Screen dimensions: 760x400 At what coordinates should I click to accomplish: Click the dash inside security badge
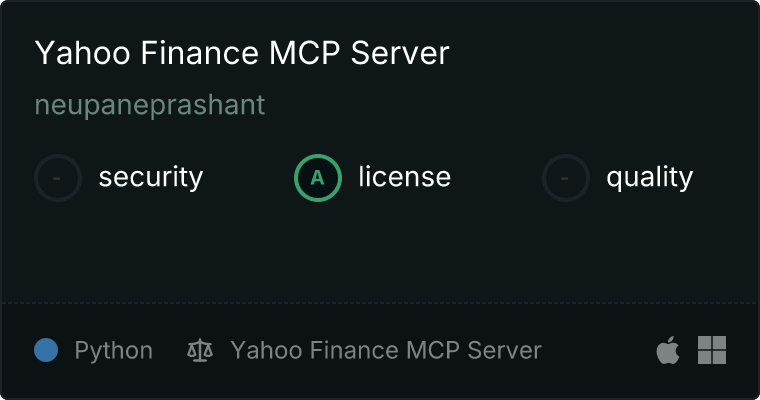pos(57,178)
